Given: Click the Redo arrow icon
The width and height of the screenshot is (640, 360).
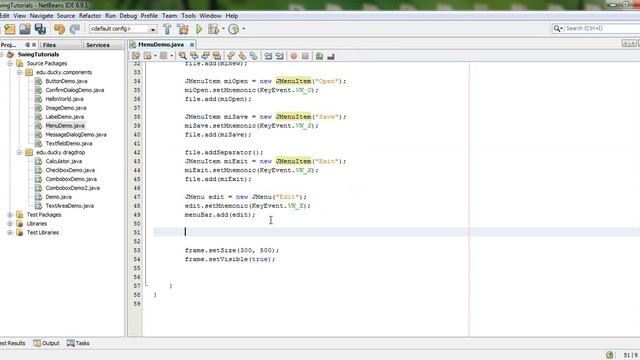Looking at the screenshot, I should tap(74, 29).
